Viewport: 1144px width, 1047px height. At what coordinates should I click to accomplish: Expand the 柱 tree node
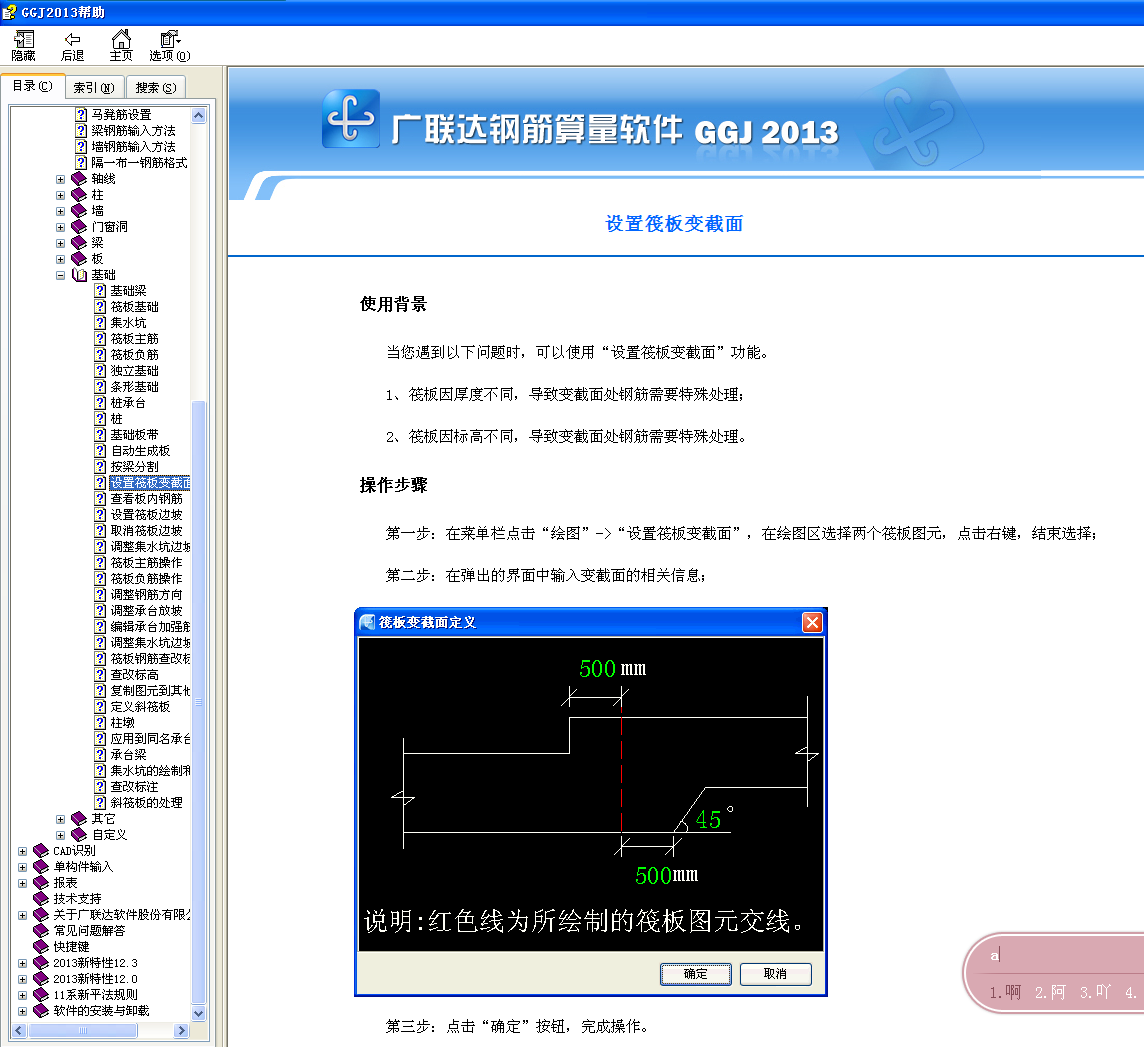61,196
